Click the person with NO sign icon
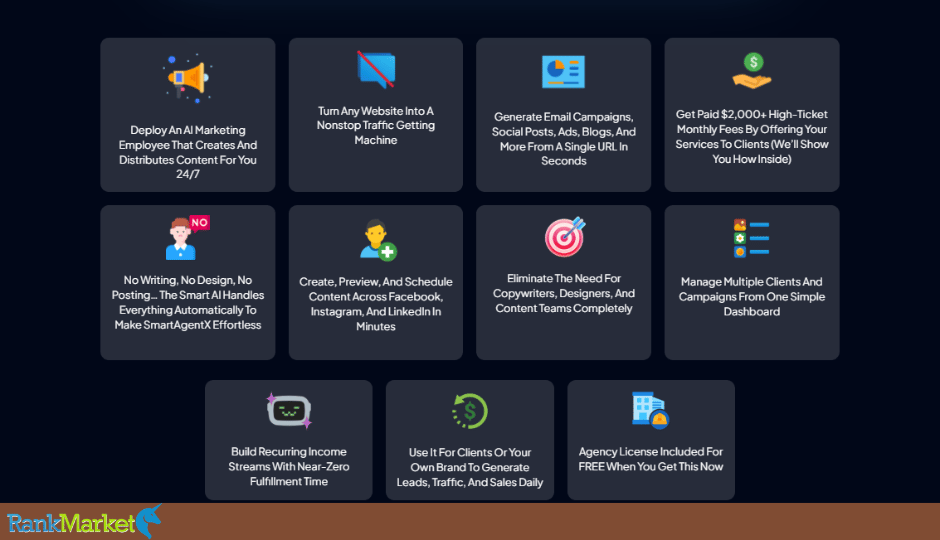940x540 pixels. (188, 237)
